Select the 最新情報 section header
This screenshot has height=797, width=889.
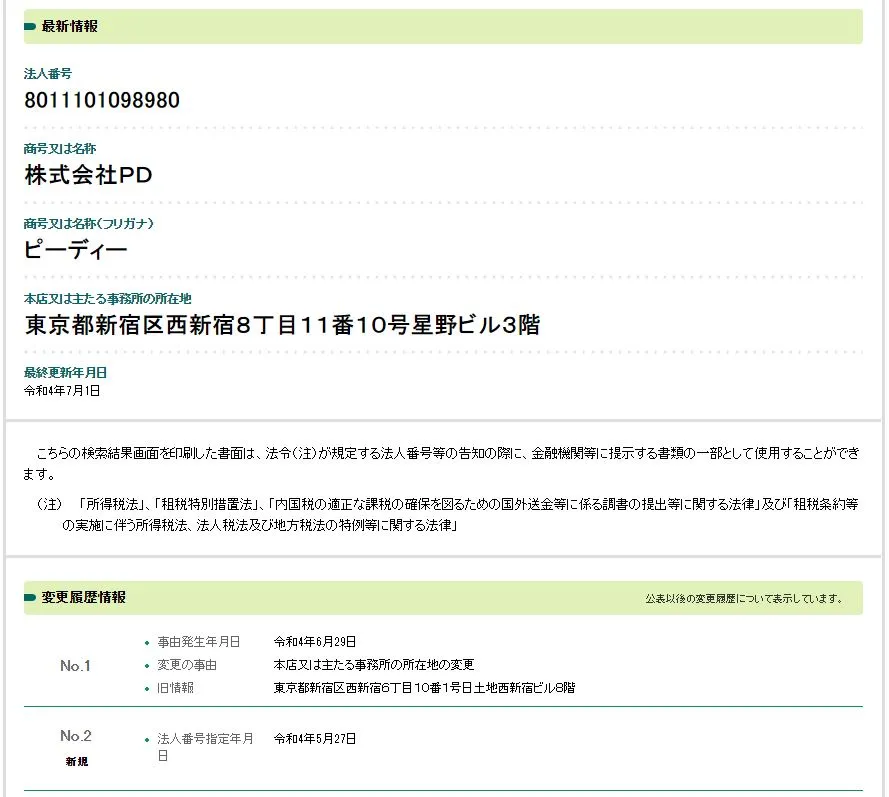tap(70, 27)
